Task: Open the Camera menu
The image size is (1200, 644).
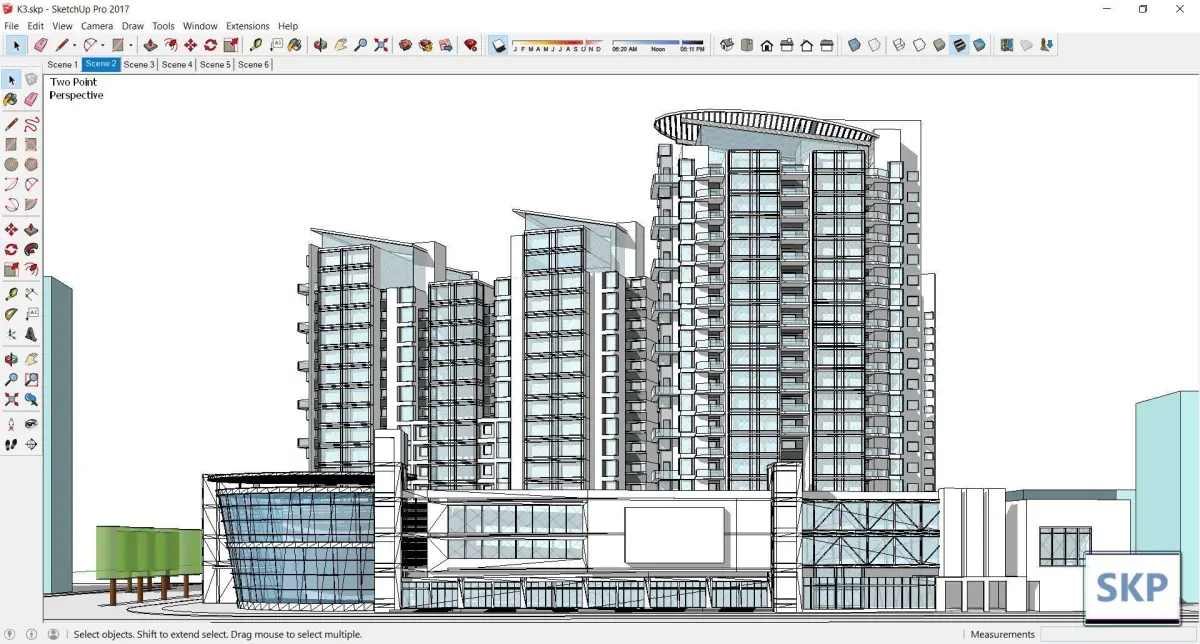Action: coord(97,26)
